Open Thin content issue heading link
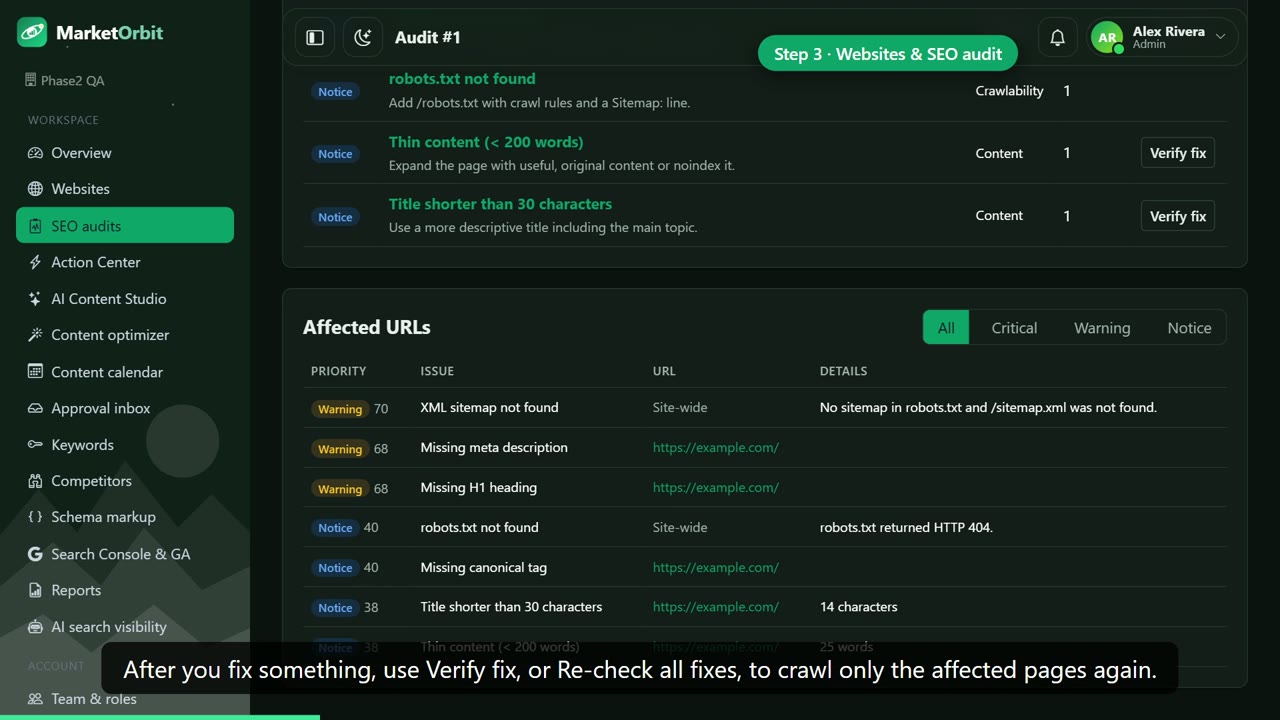 (x=486, y=142)
